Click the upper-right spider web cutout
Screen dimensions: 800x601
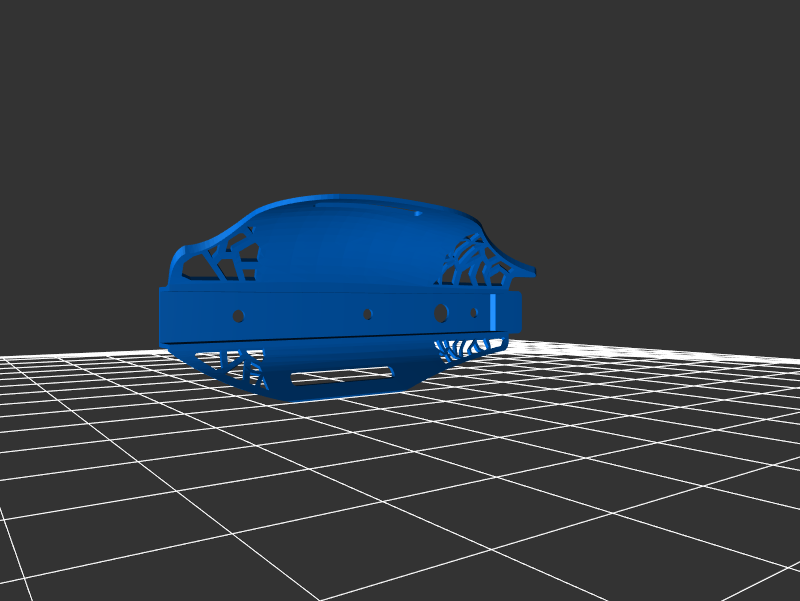(468, 262)
